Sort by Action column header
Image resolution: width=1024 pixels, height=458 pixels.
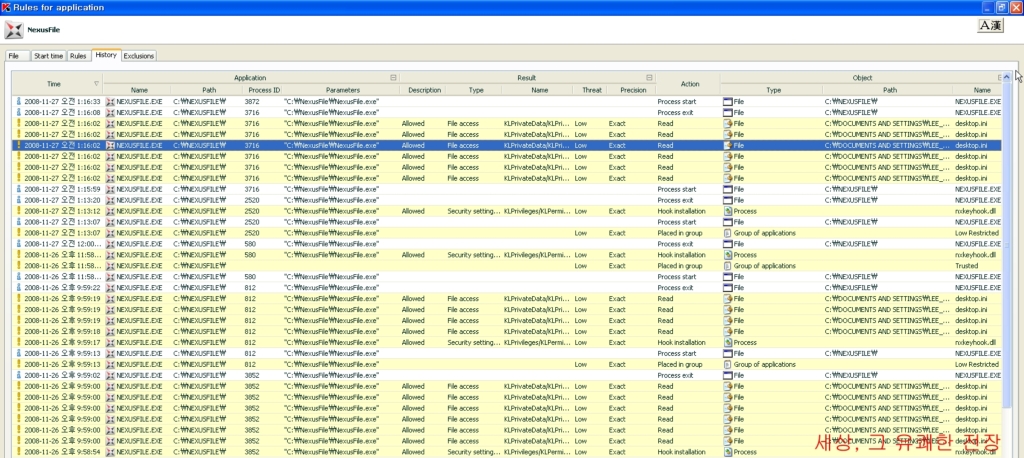[x=690, y=84]
